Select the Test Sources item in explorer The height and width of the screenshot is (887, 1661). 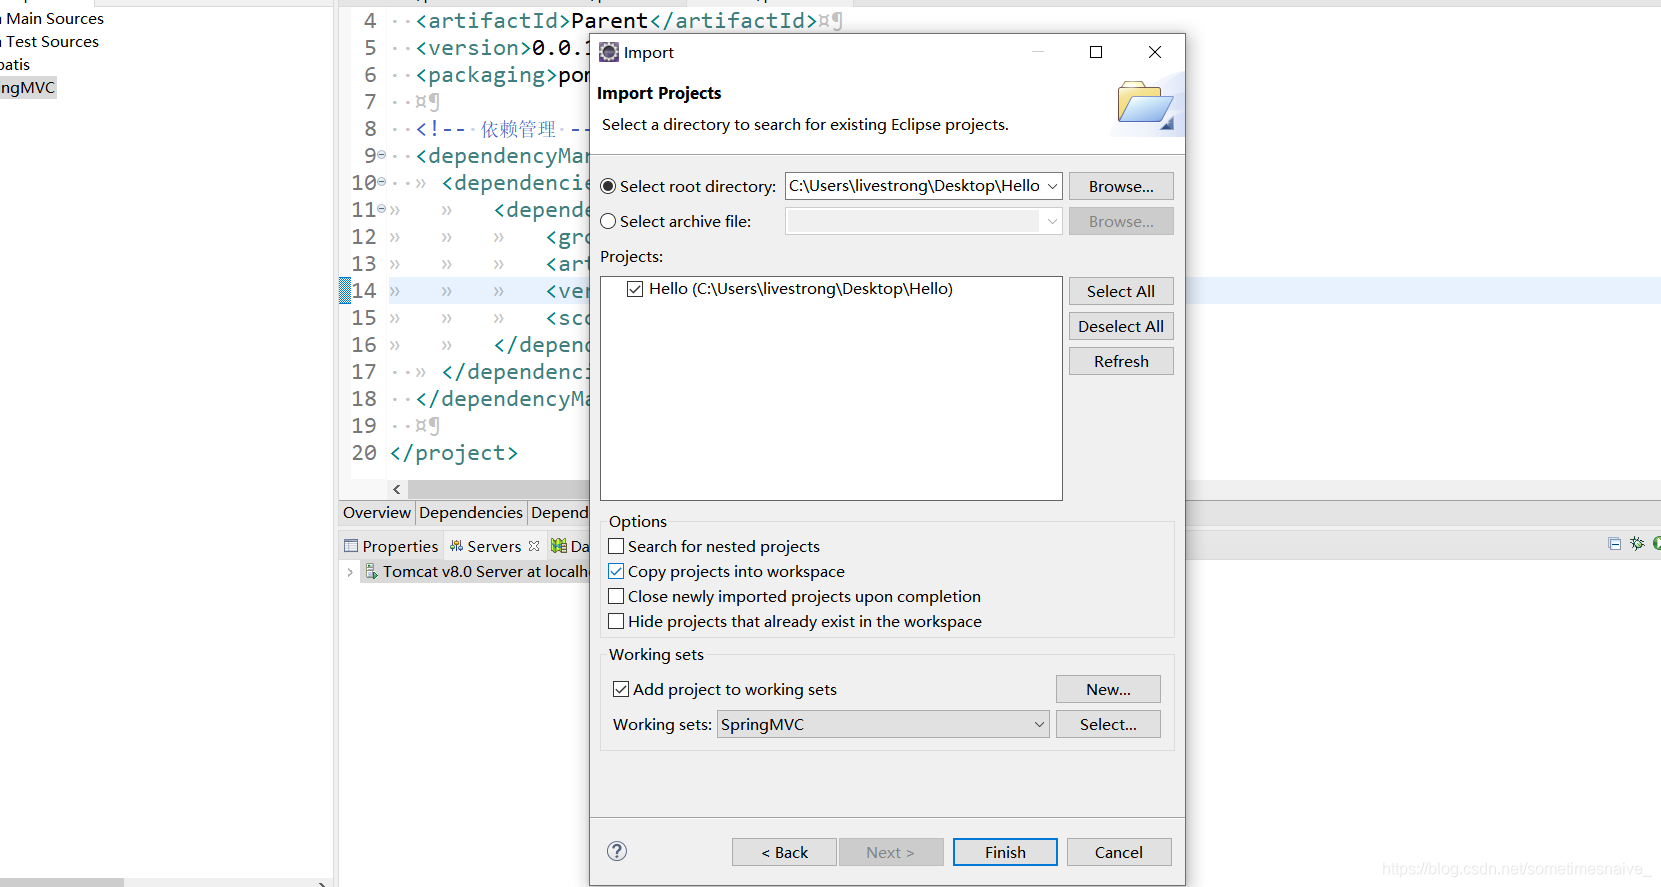[50, 41]
